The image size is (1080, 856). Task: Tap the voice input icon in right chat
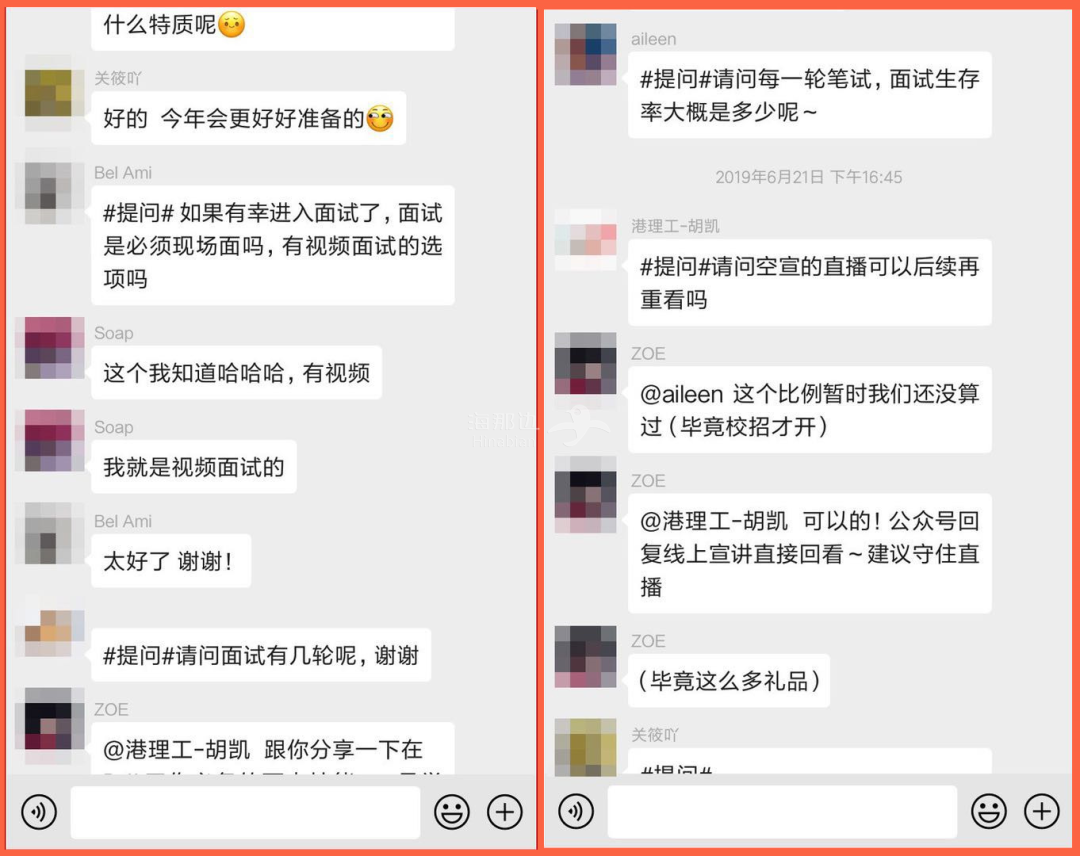tap(576, 811)
